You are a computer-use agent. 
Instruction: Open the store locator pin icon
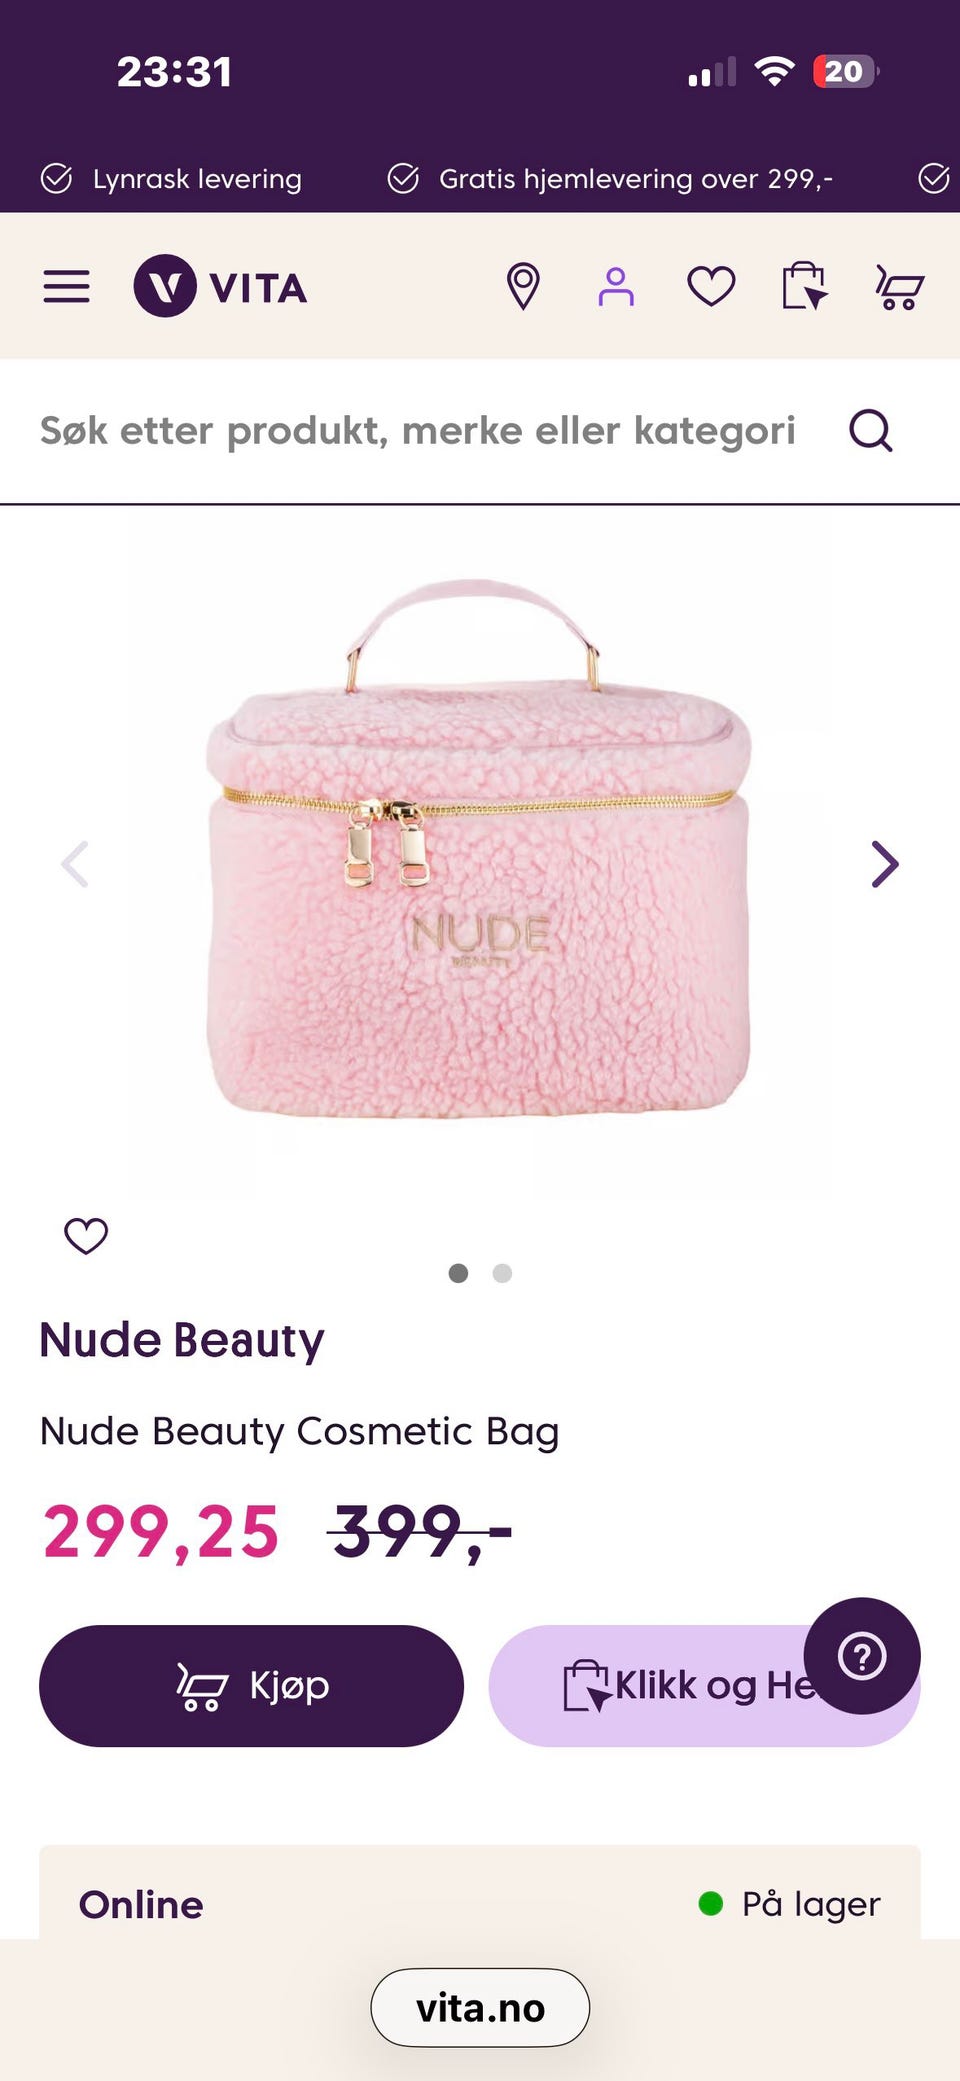(x=523, y=287)
